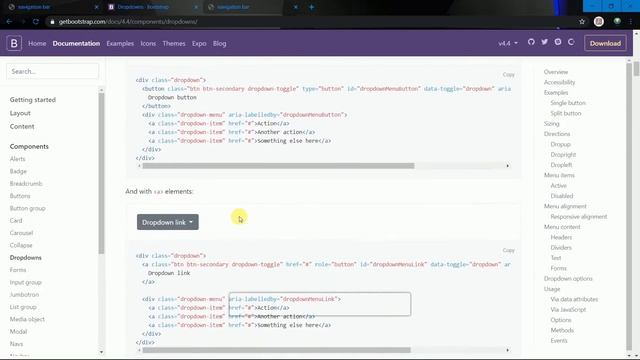640x360 pixels.
Task: Open Examples in navbar
Action: pyautogui.click(x=120, y=43)
